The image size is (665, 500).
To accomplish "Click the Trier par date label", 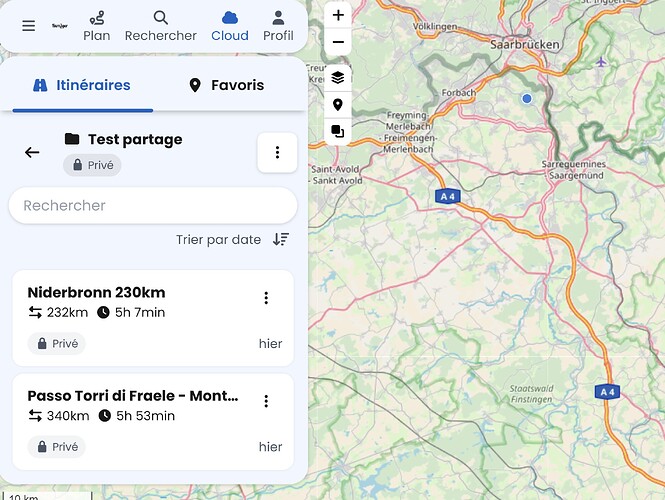I will (218, 239).
